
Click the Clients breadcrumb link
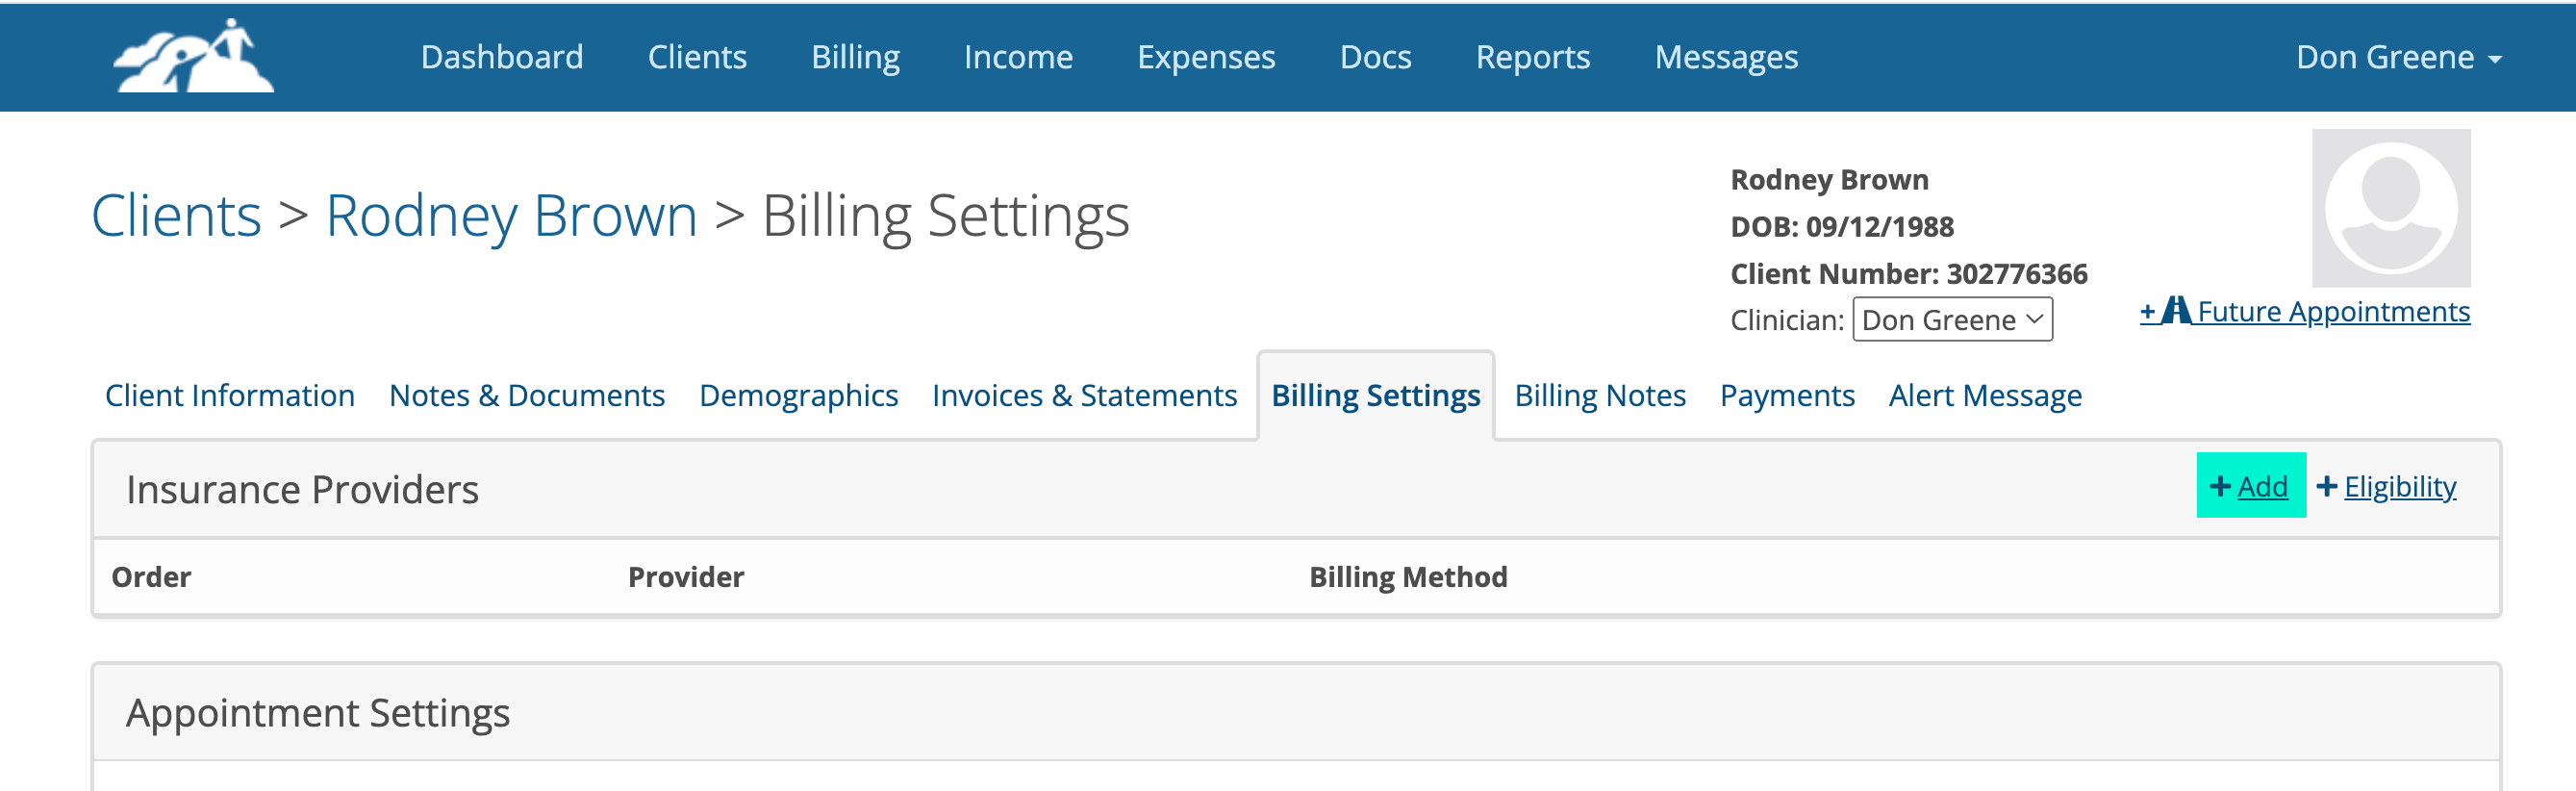pos(176,215)
